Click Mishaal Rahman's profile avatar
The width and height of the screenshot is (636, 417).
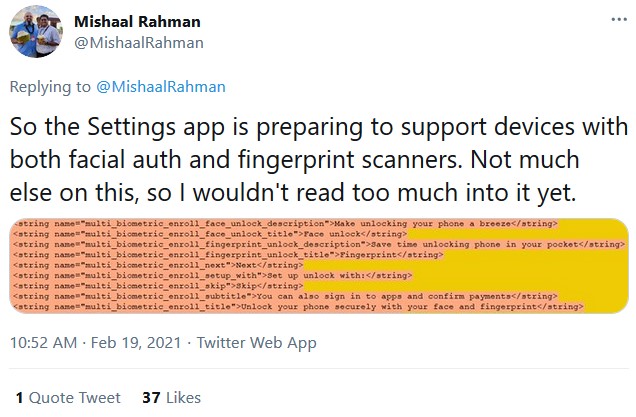(x=37, y=32)
